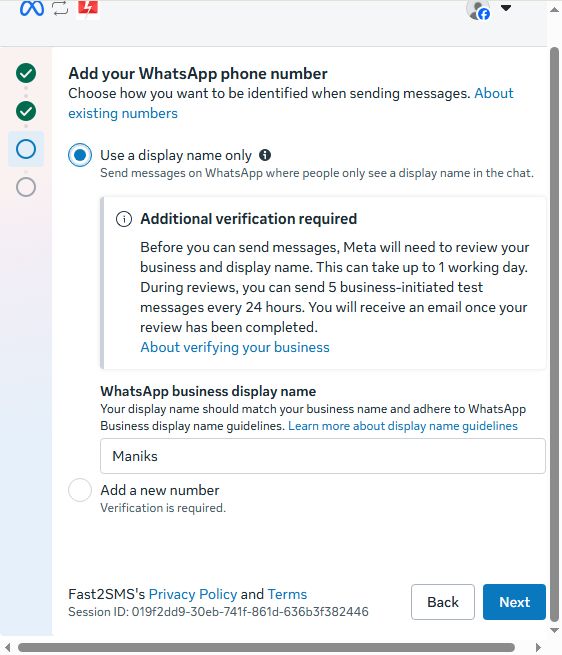Click the info icon beside Additional verification required
This screenshot has height=655, width=562.
[x=124, y=219]
